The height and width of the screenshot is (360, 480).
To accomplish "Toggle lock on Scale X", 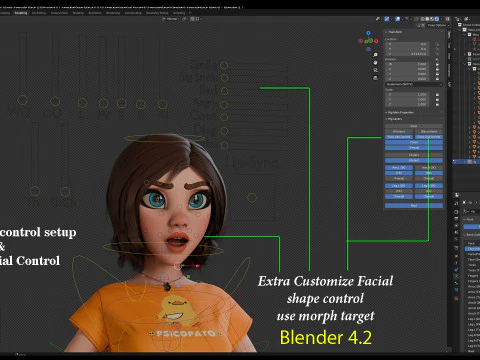I will [437, 95].
